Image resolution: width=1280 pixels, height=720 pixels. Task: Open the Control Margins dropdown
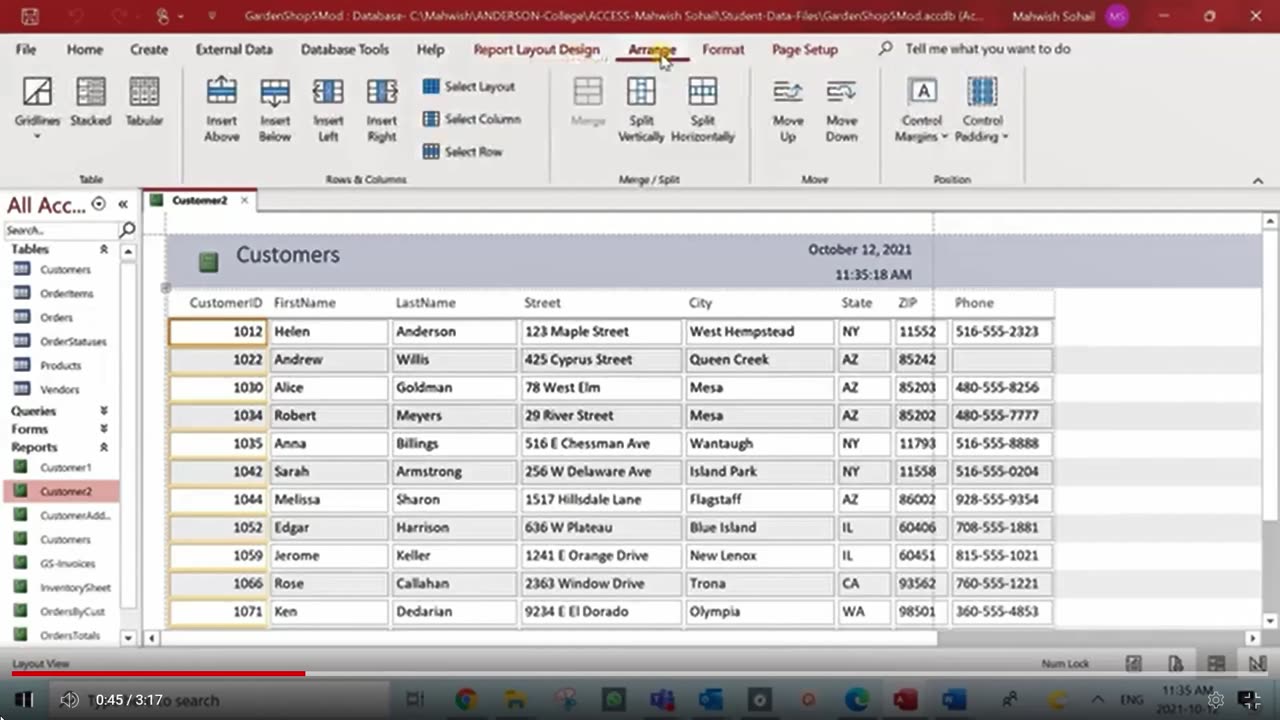[x=922, y=109]
